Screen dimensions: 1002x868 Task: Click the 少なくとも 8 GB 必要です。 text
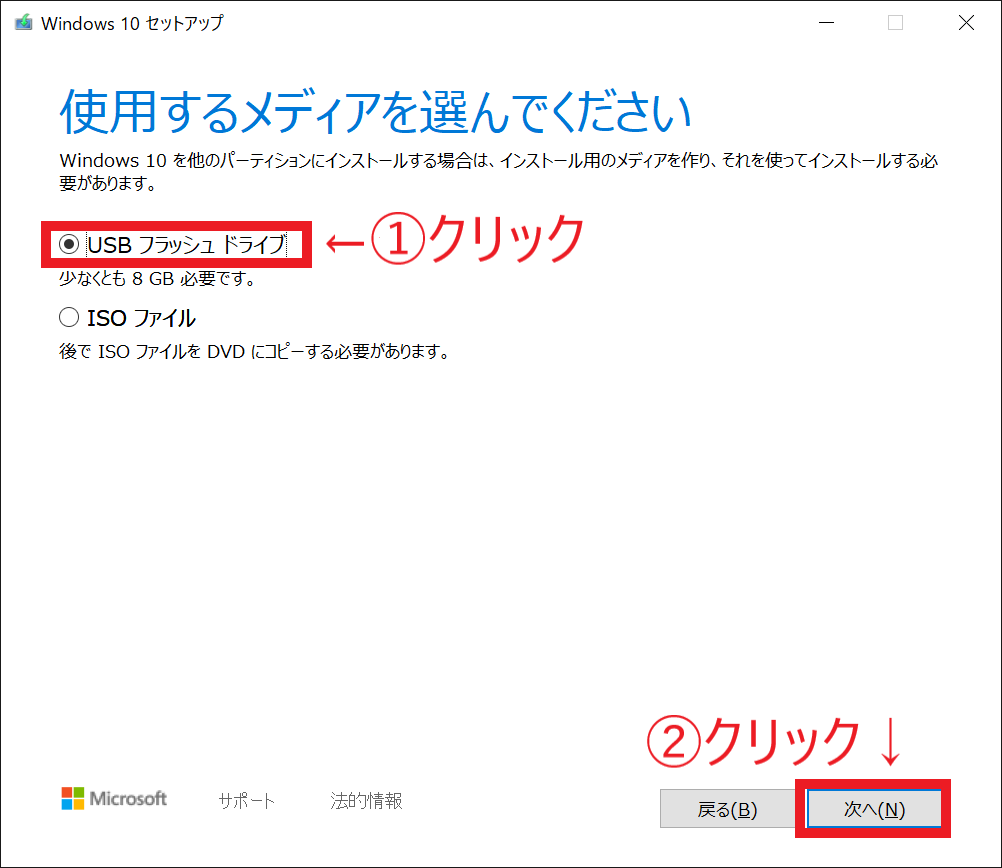tap(158, 279)
